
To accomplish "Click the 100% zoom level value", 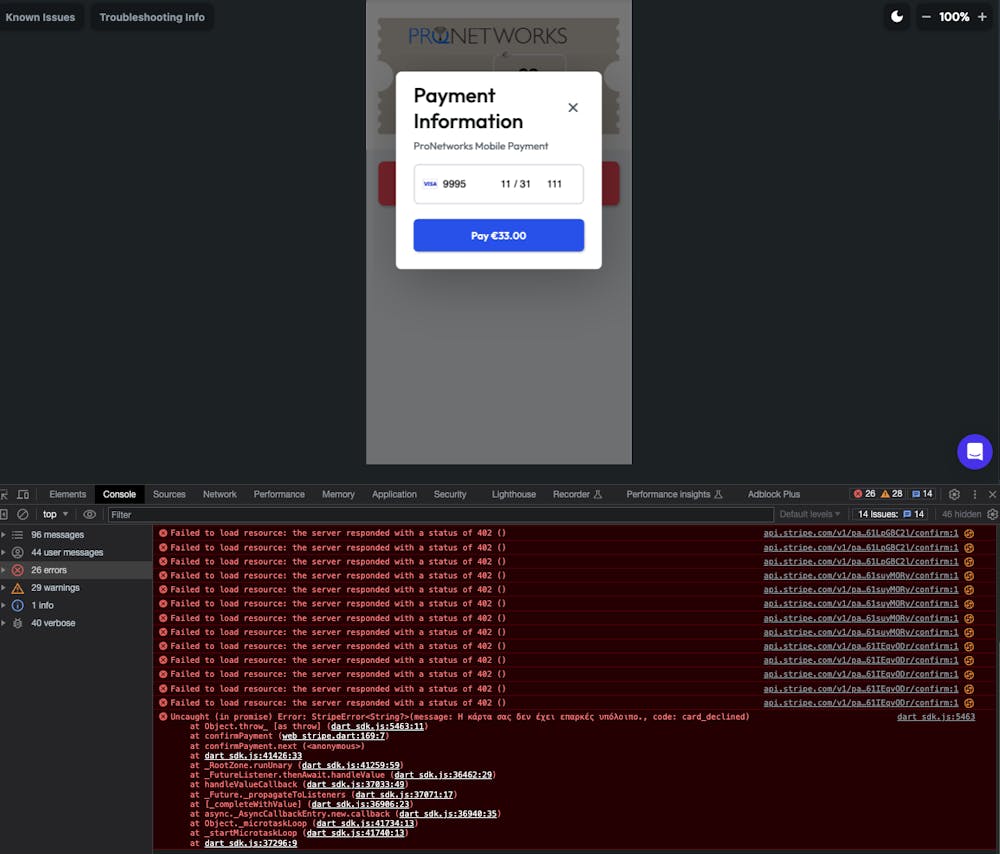I will tap(954, 17).
